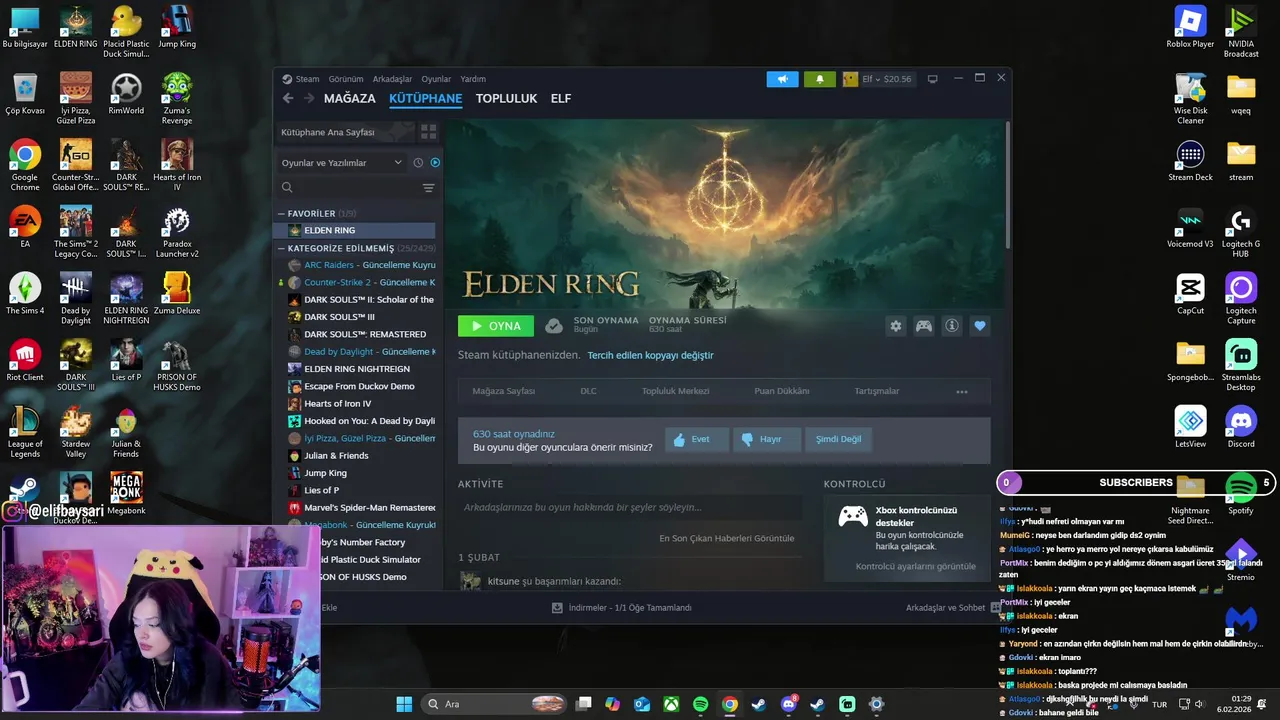Open the Discord desktop shortcut

(1241, 427)
